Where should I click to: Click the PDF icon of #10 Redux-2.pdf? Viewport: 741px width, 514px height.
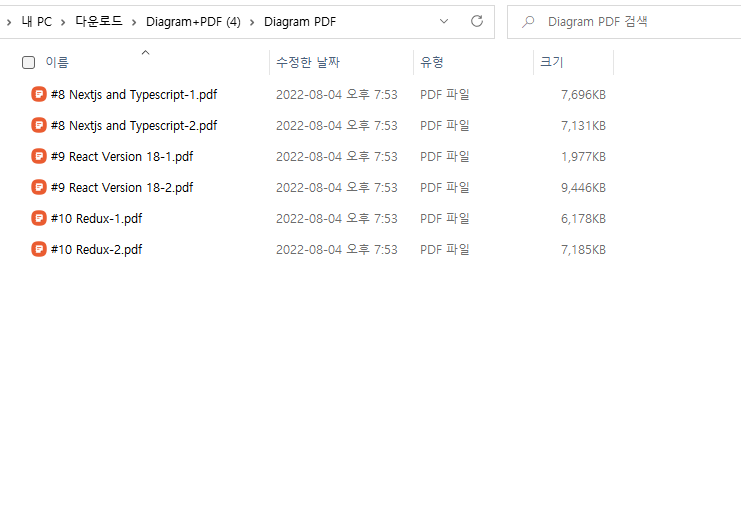tap(39, 249)
